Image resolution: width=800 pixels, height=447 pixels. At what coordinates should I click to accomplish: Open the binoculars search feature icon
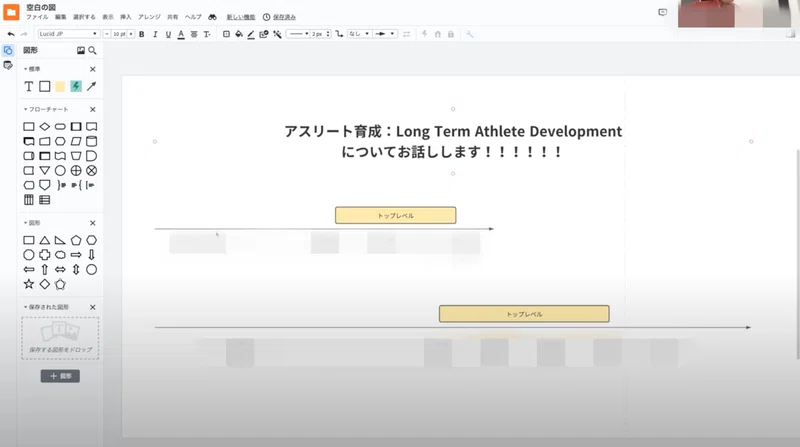[x=212, y=17]
